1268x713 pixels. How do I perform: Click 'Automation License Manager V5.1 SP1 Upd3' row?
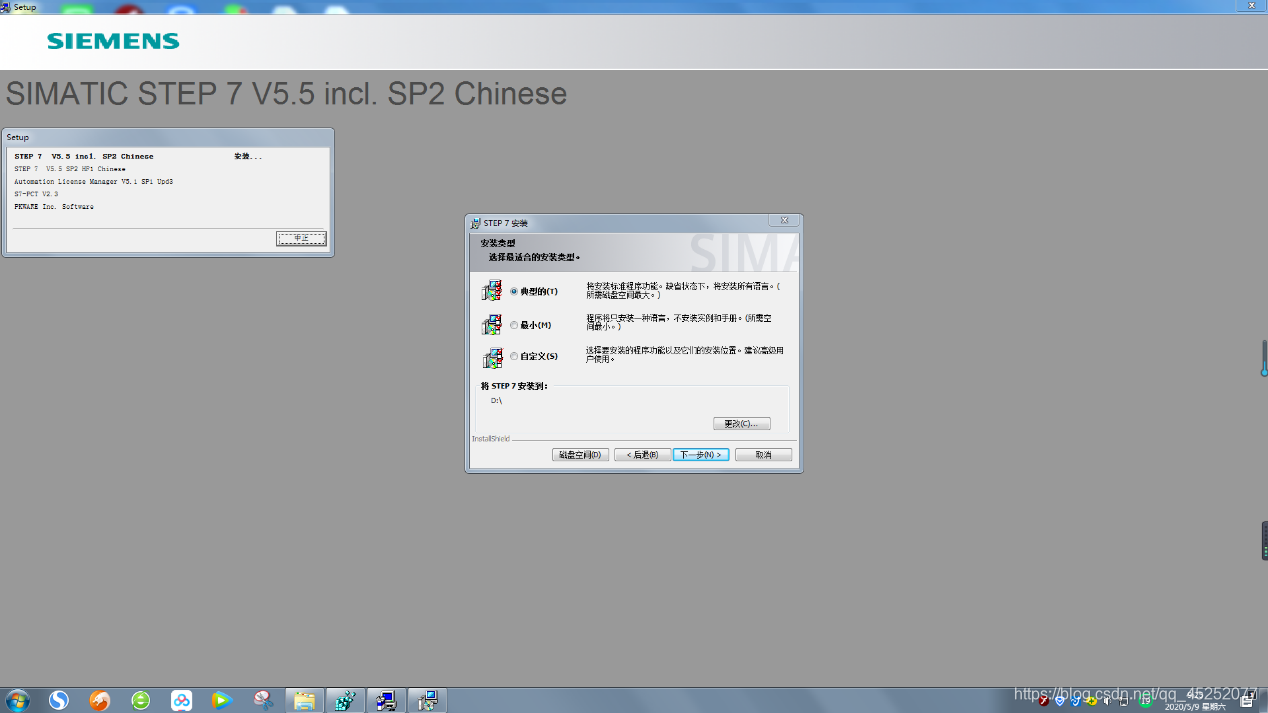(94, 182)
